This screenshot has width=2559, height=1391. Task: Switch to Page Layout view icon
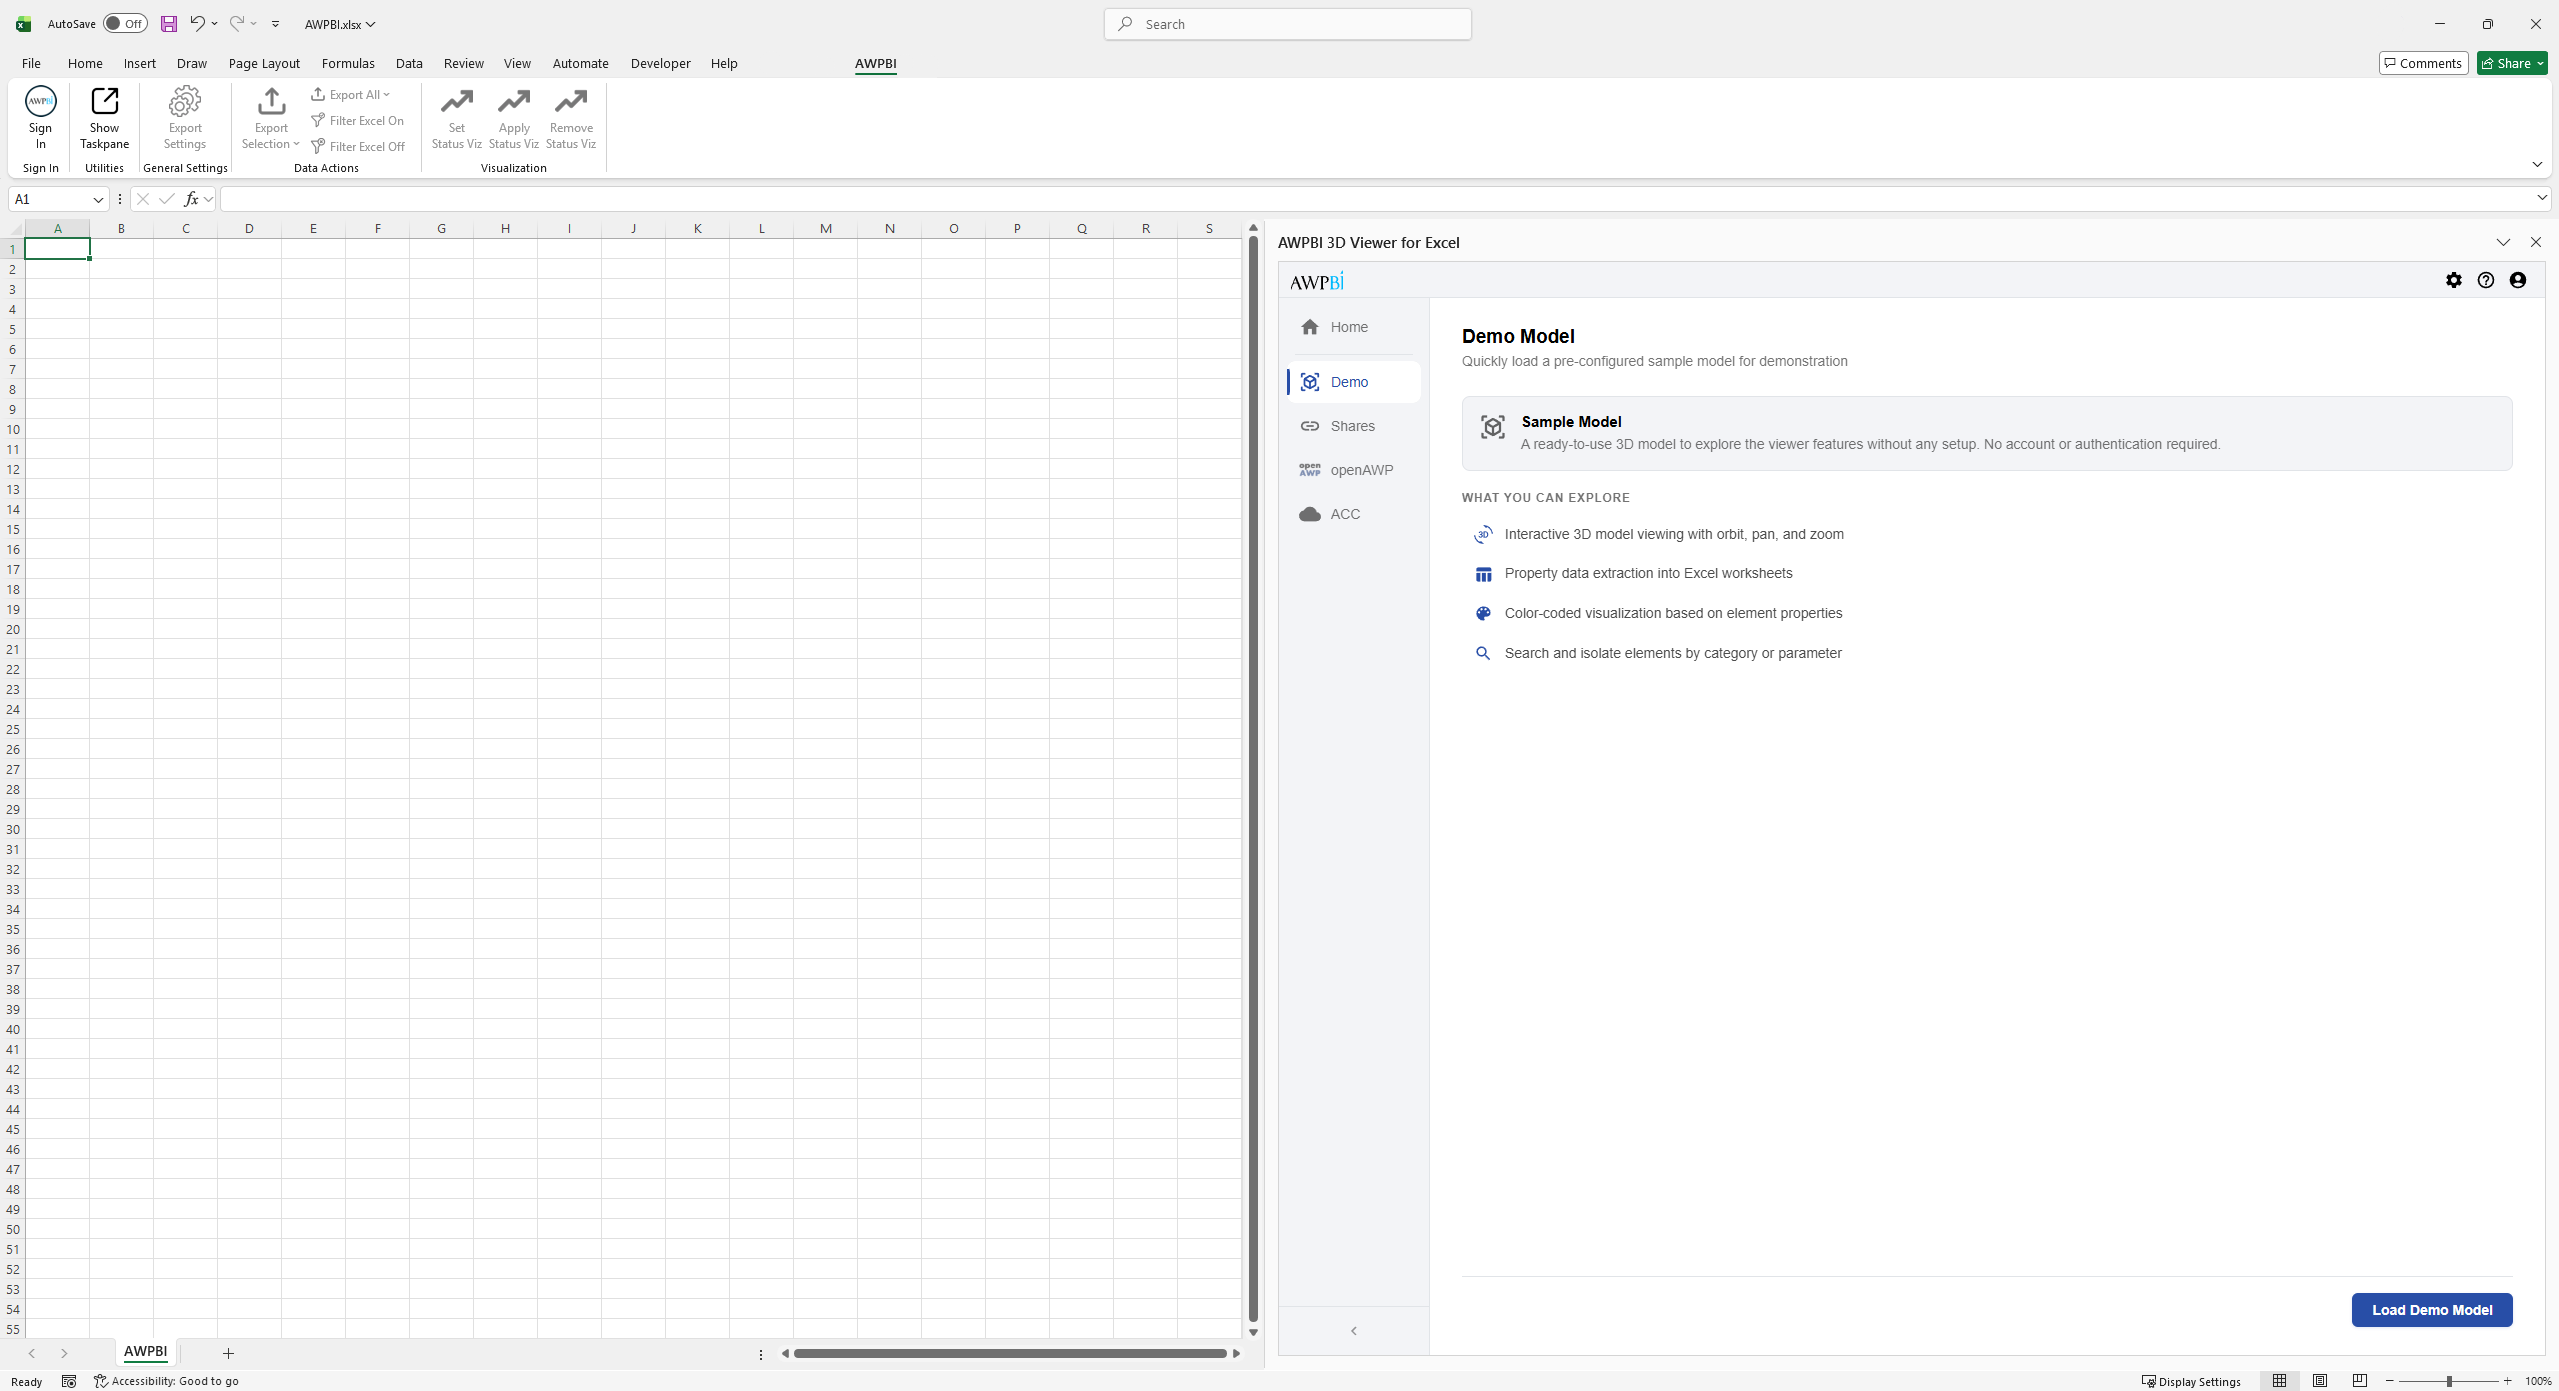[2320, 1381]
